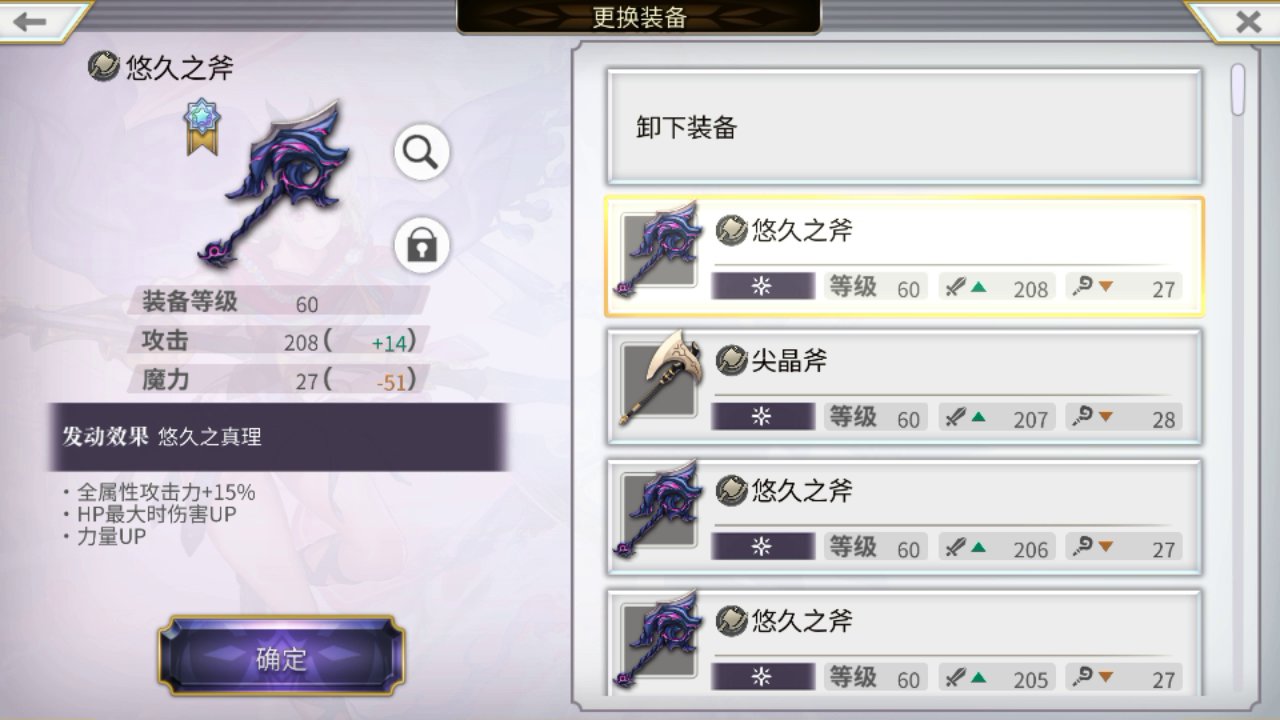Click the snowflake element badge on 尖晶斧
Image resolution: width=1280 pixels, height=720 pixels.
763,416
